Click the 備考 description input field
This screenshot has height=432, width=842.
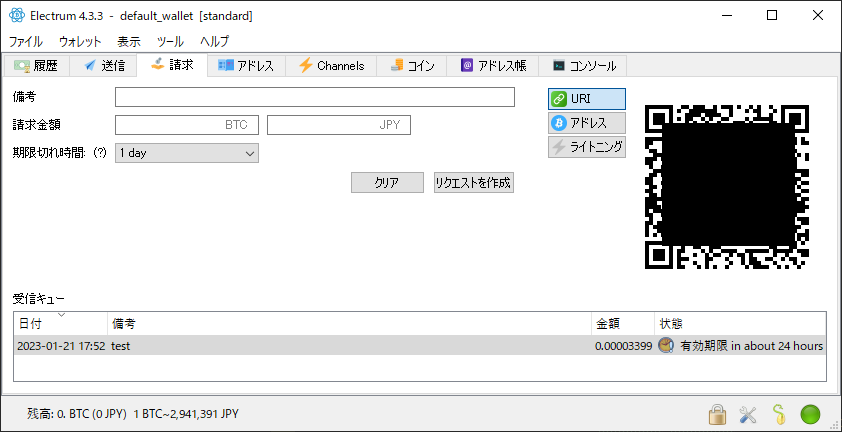pos(315,97)
